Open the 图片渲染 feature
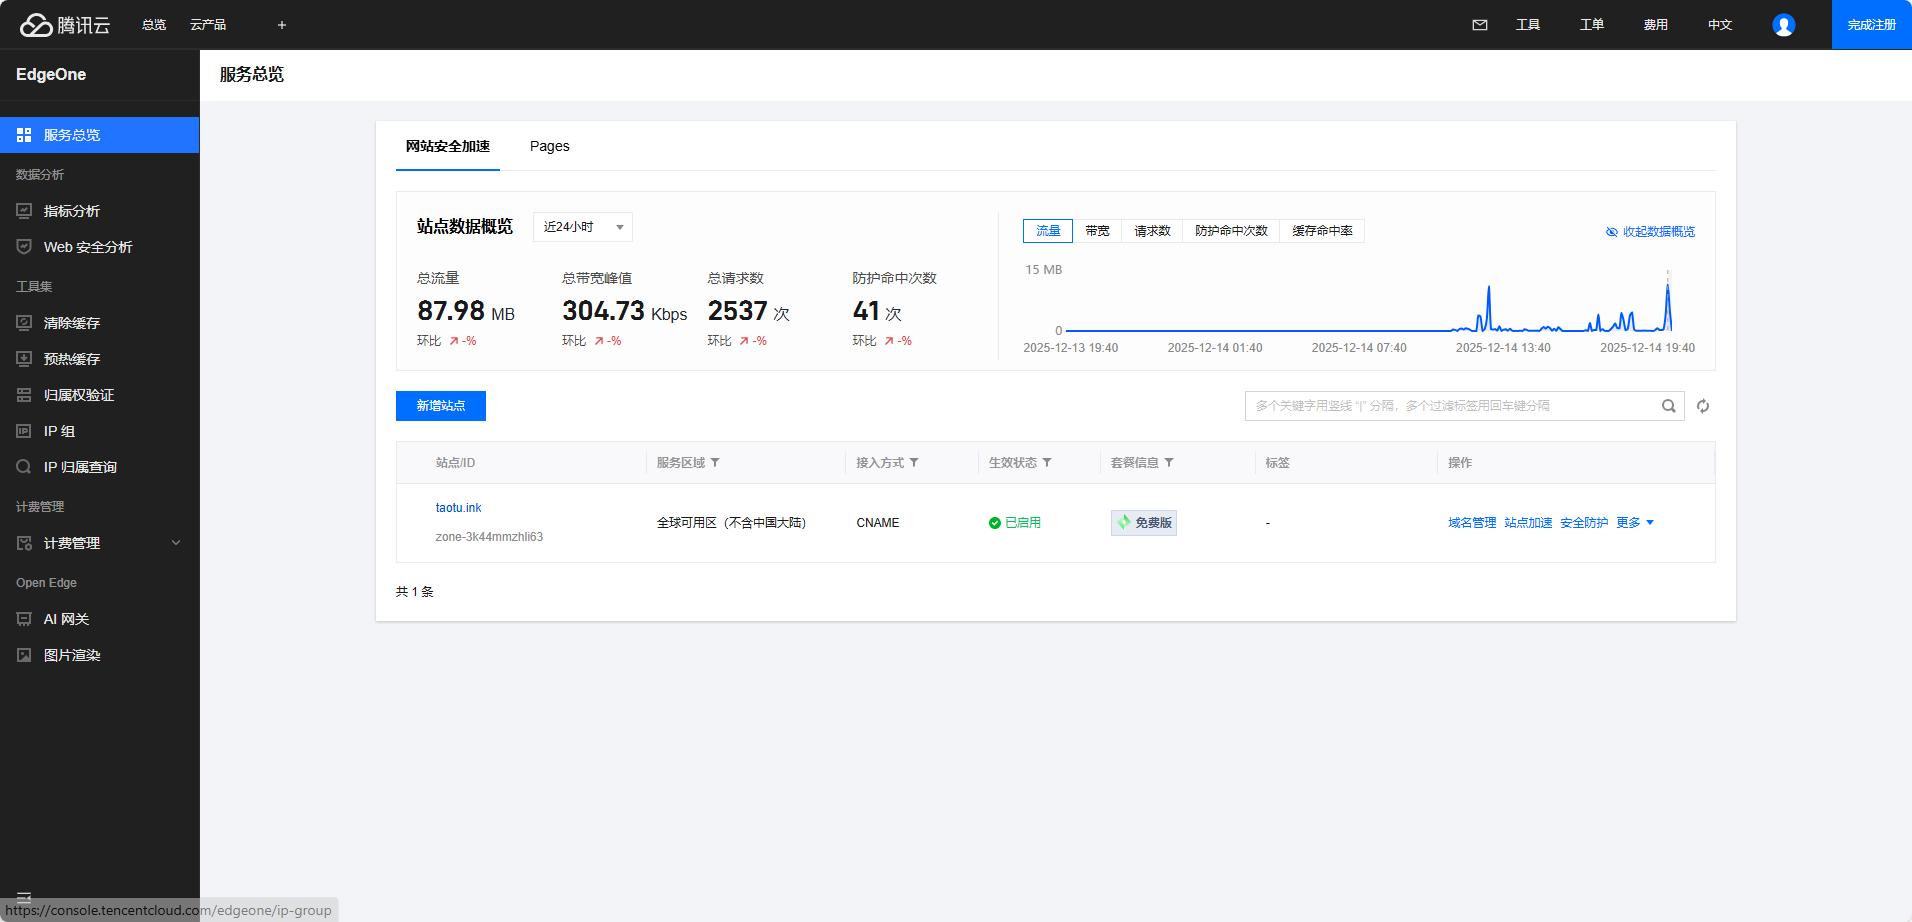The height and width of the screenshot is (922, 1912). pyautogui.click(x=70, y=654)
